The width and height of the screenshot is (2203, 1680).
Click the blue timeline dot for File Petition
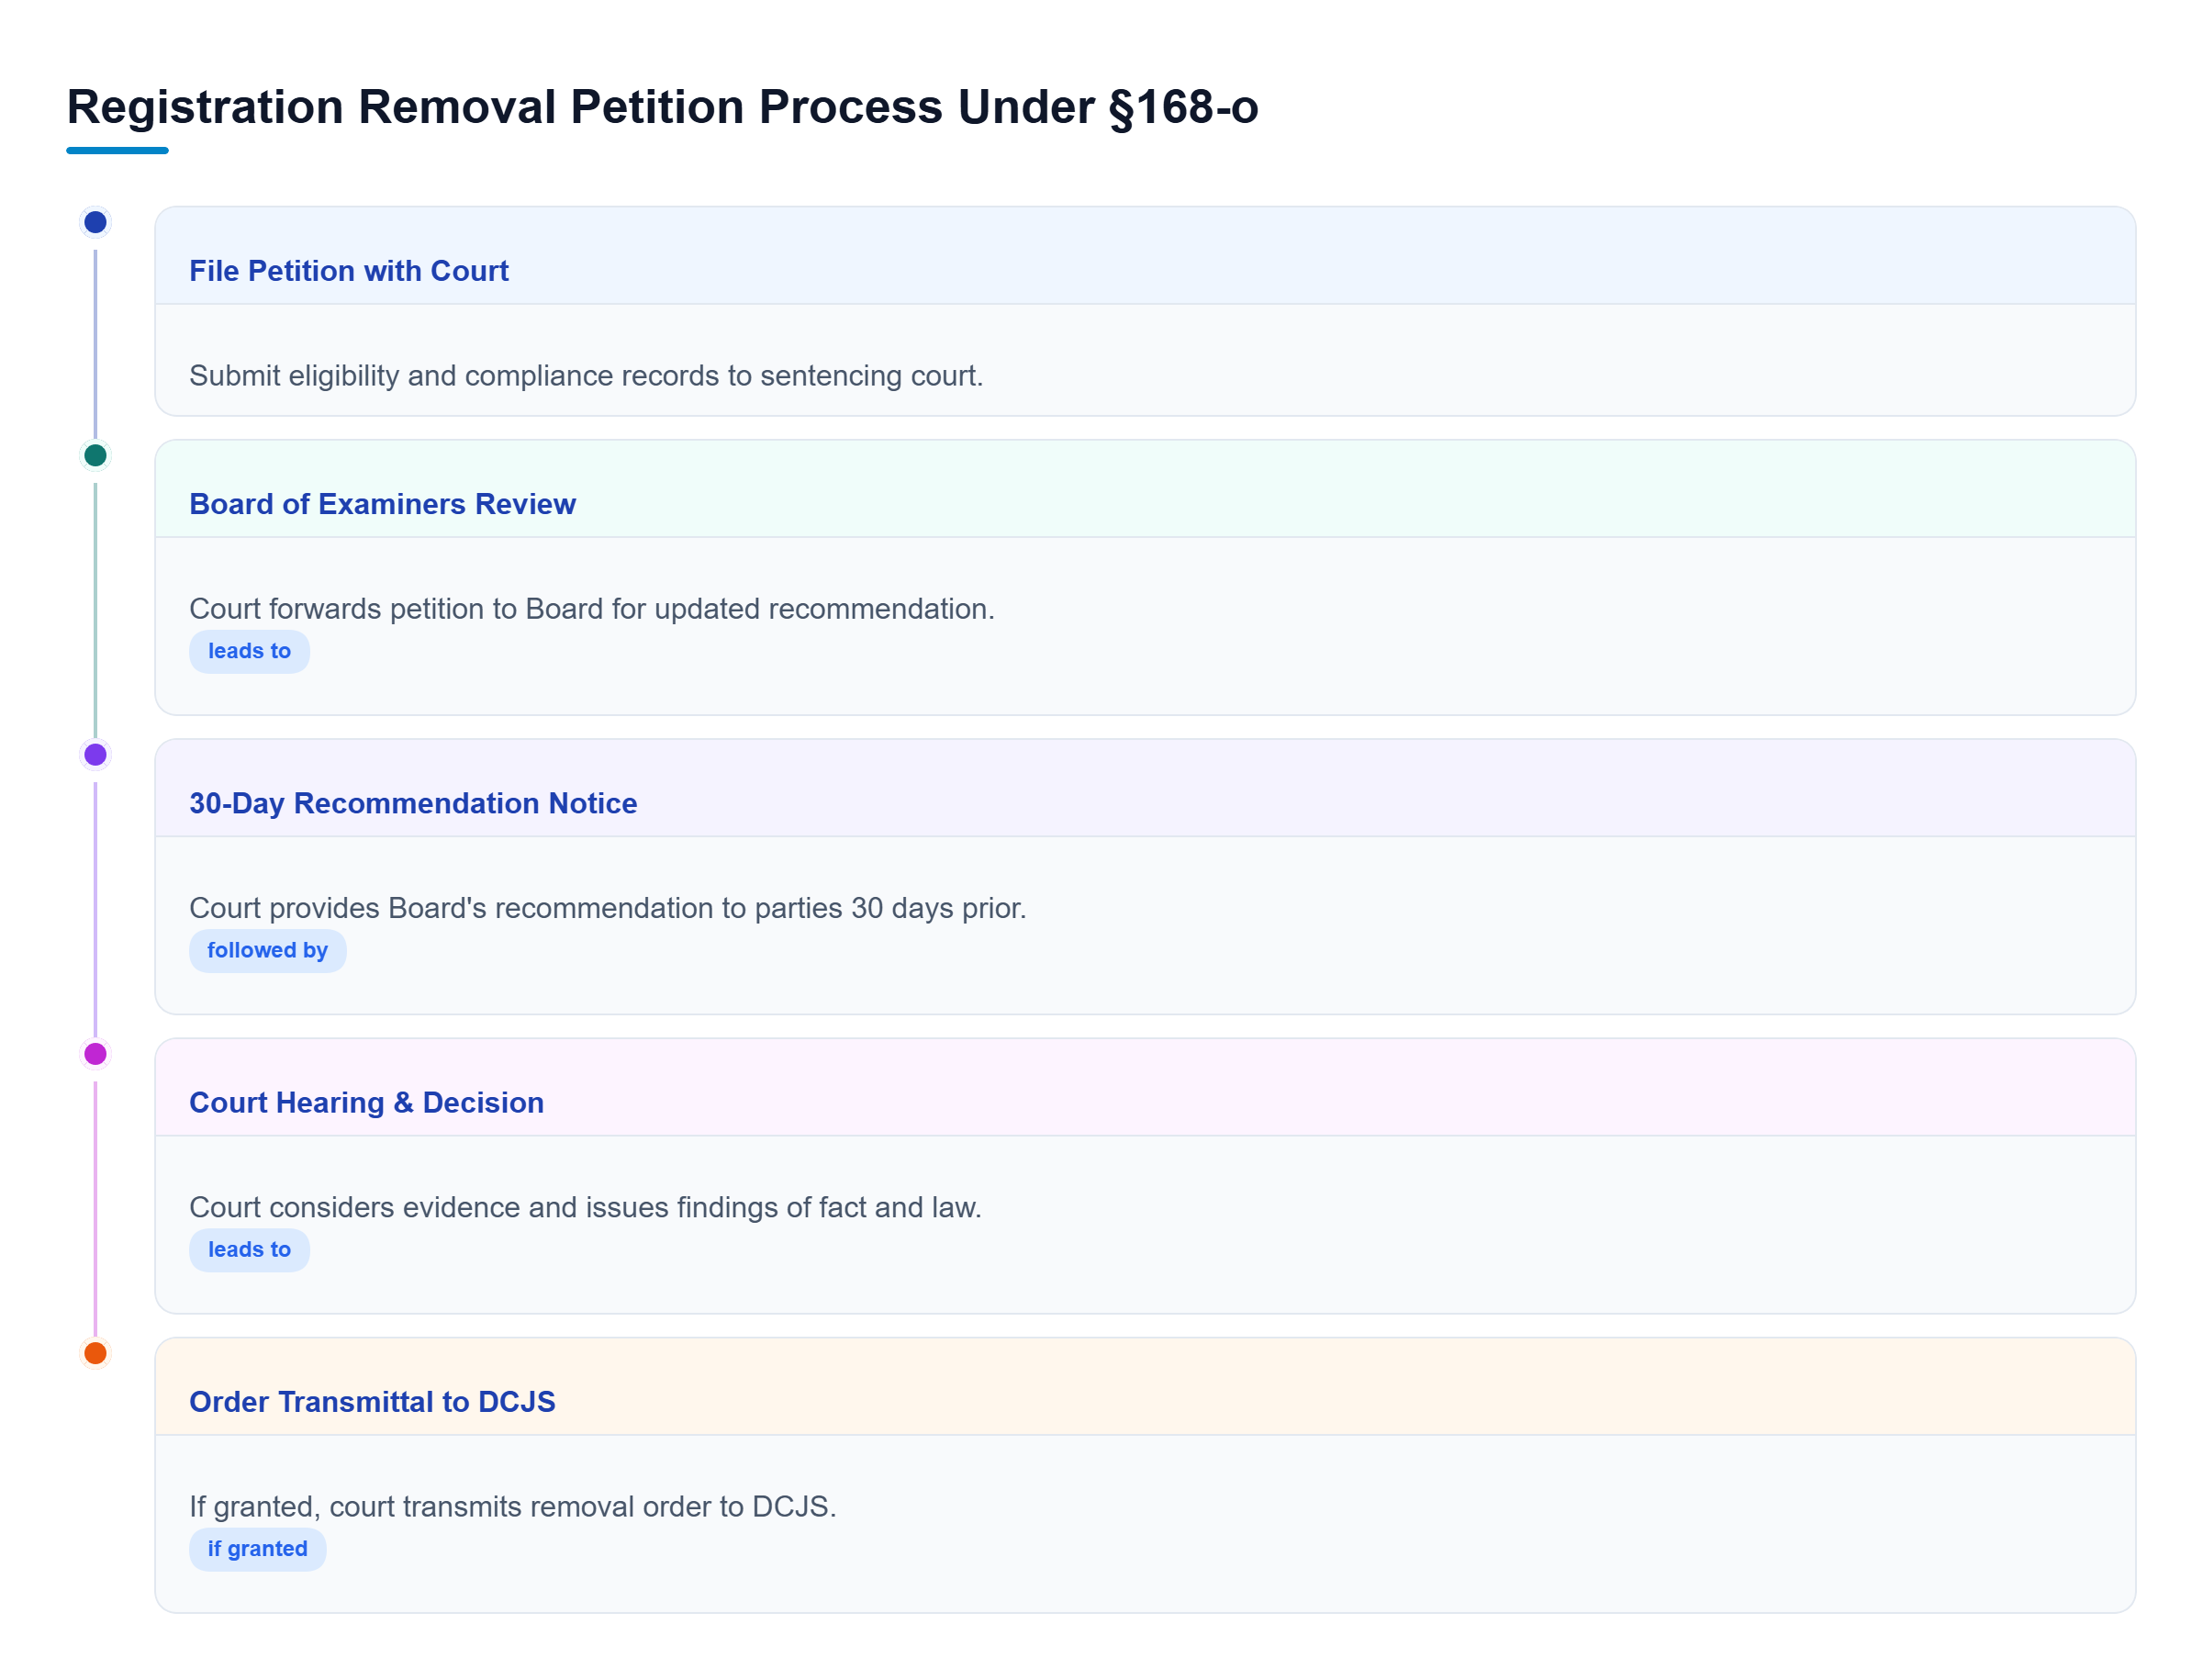(95, 222)
